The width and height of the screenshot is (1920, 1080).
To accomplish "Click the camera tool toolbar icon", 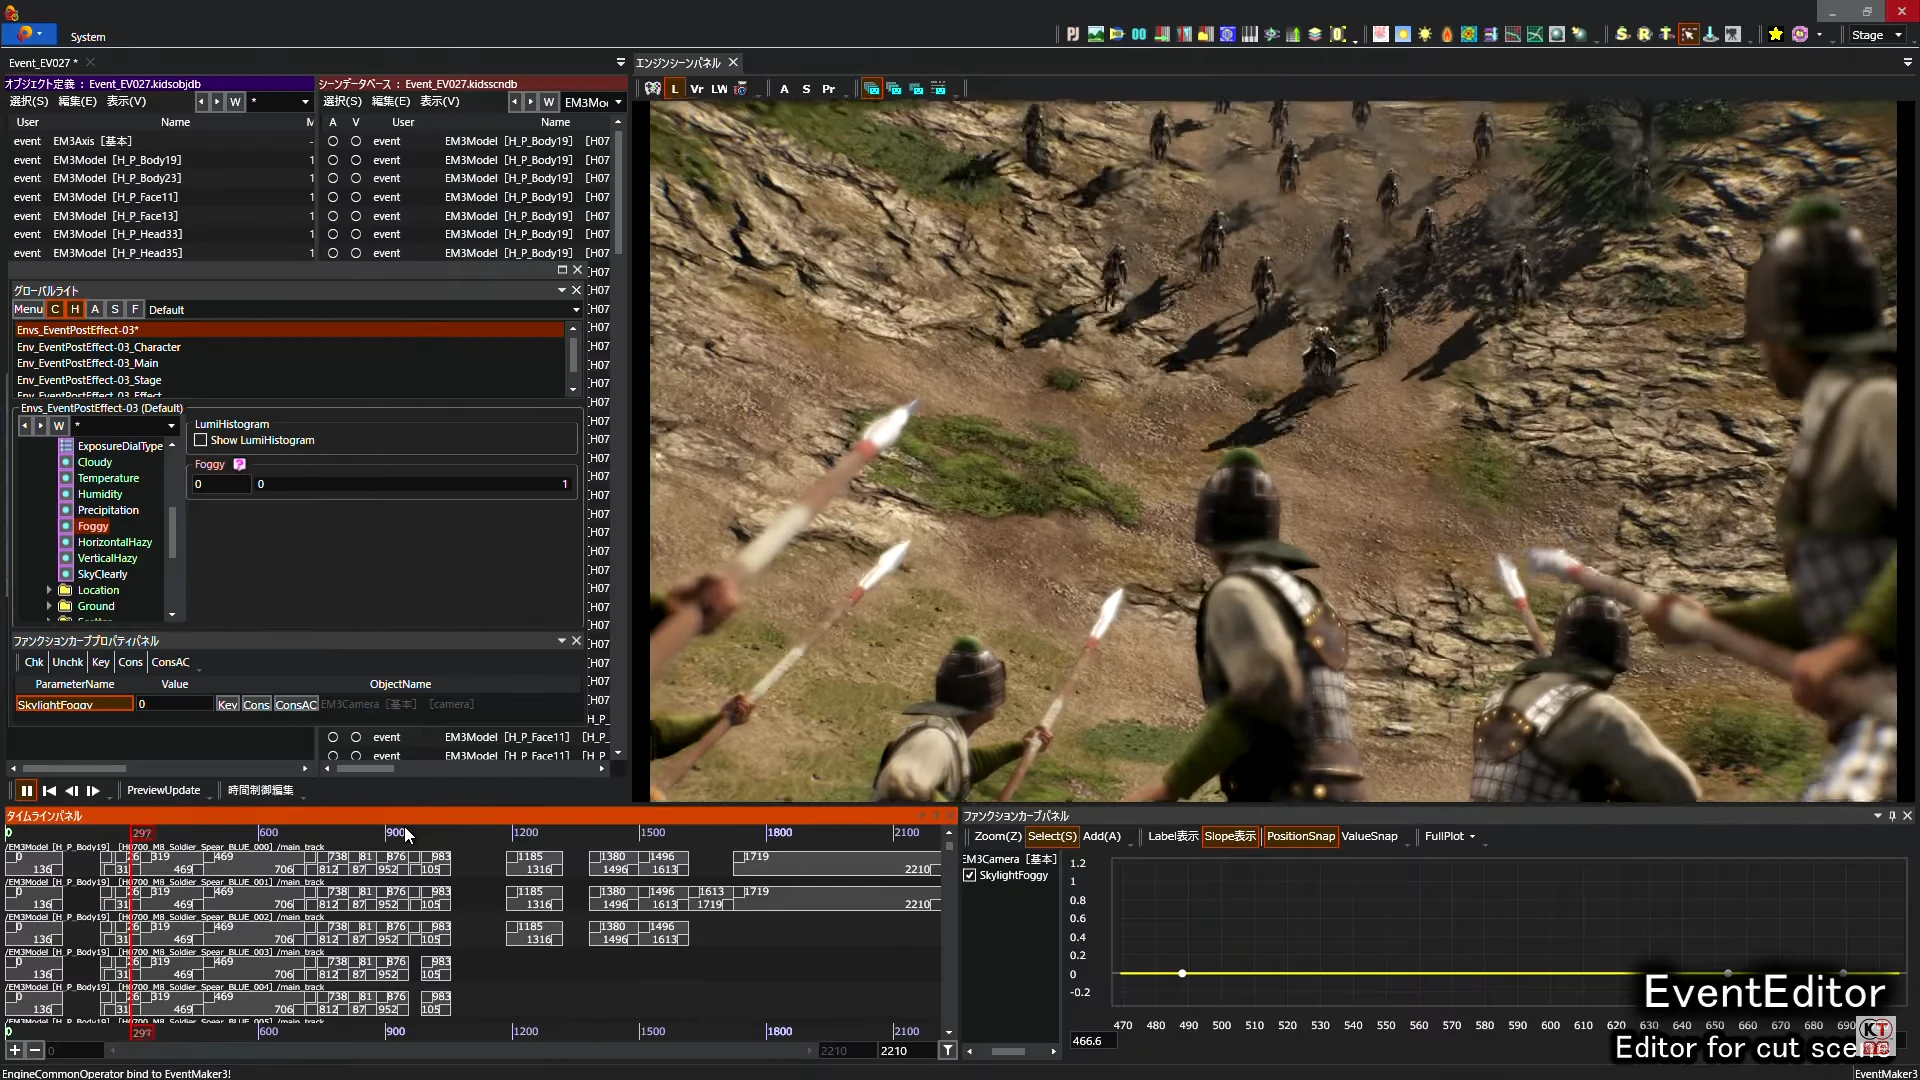I will (x=1732, y=35).
